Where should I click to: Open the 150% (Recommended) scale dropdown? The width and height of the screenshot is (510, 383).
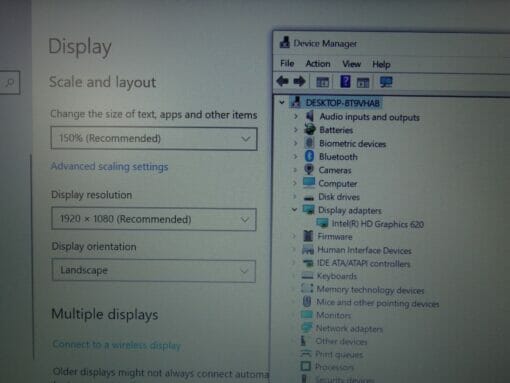click(x=154, y=138)
